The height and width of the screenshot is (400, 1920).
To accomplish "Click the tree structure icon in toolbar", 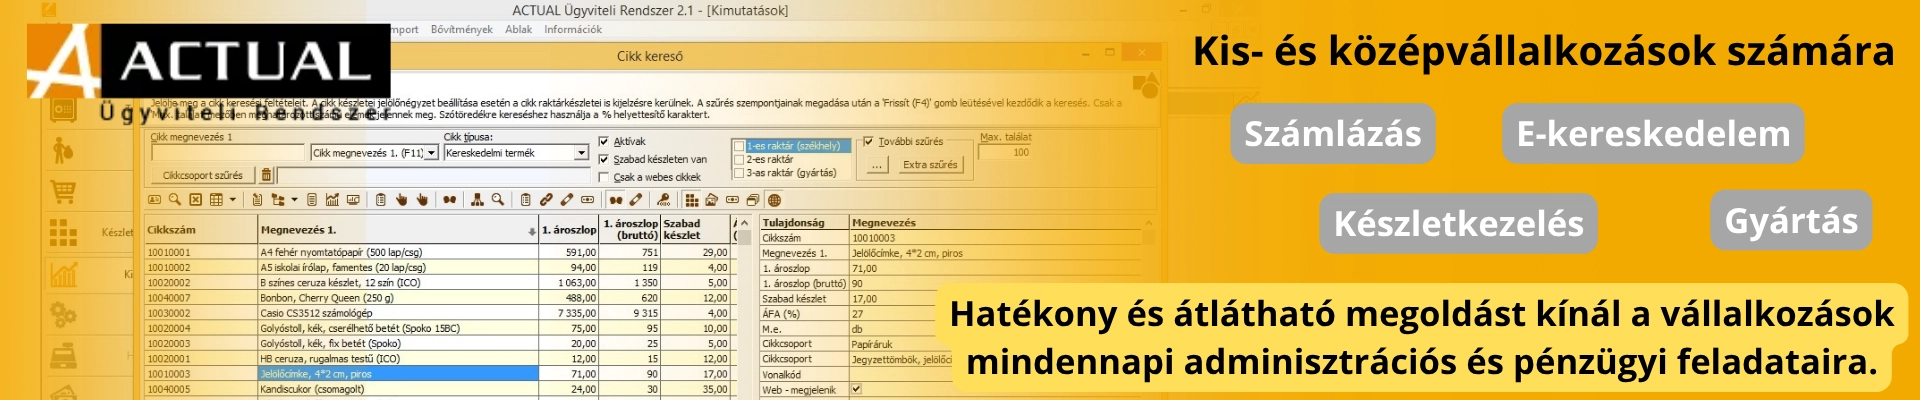I will click(x=277, y=200).
